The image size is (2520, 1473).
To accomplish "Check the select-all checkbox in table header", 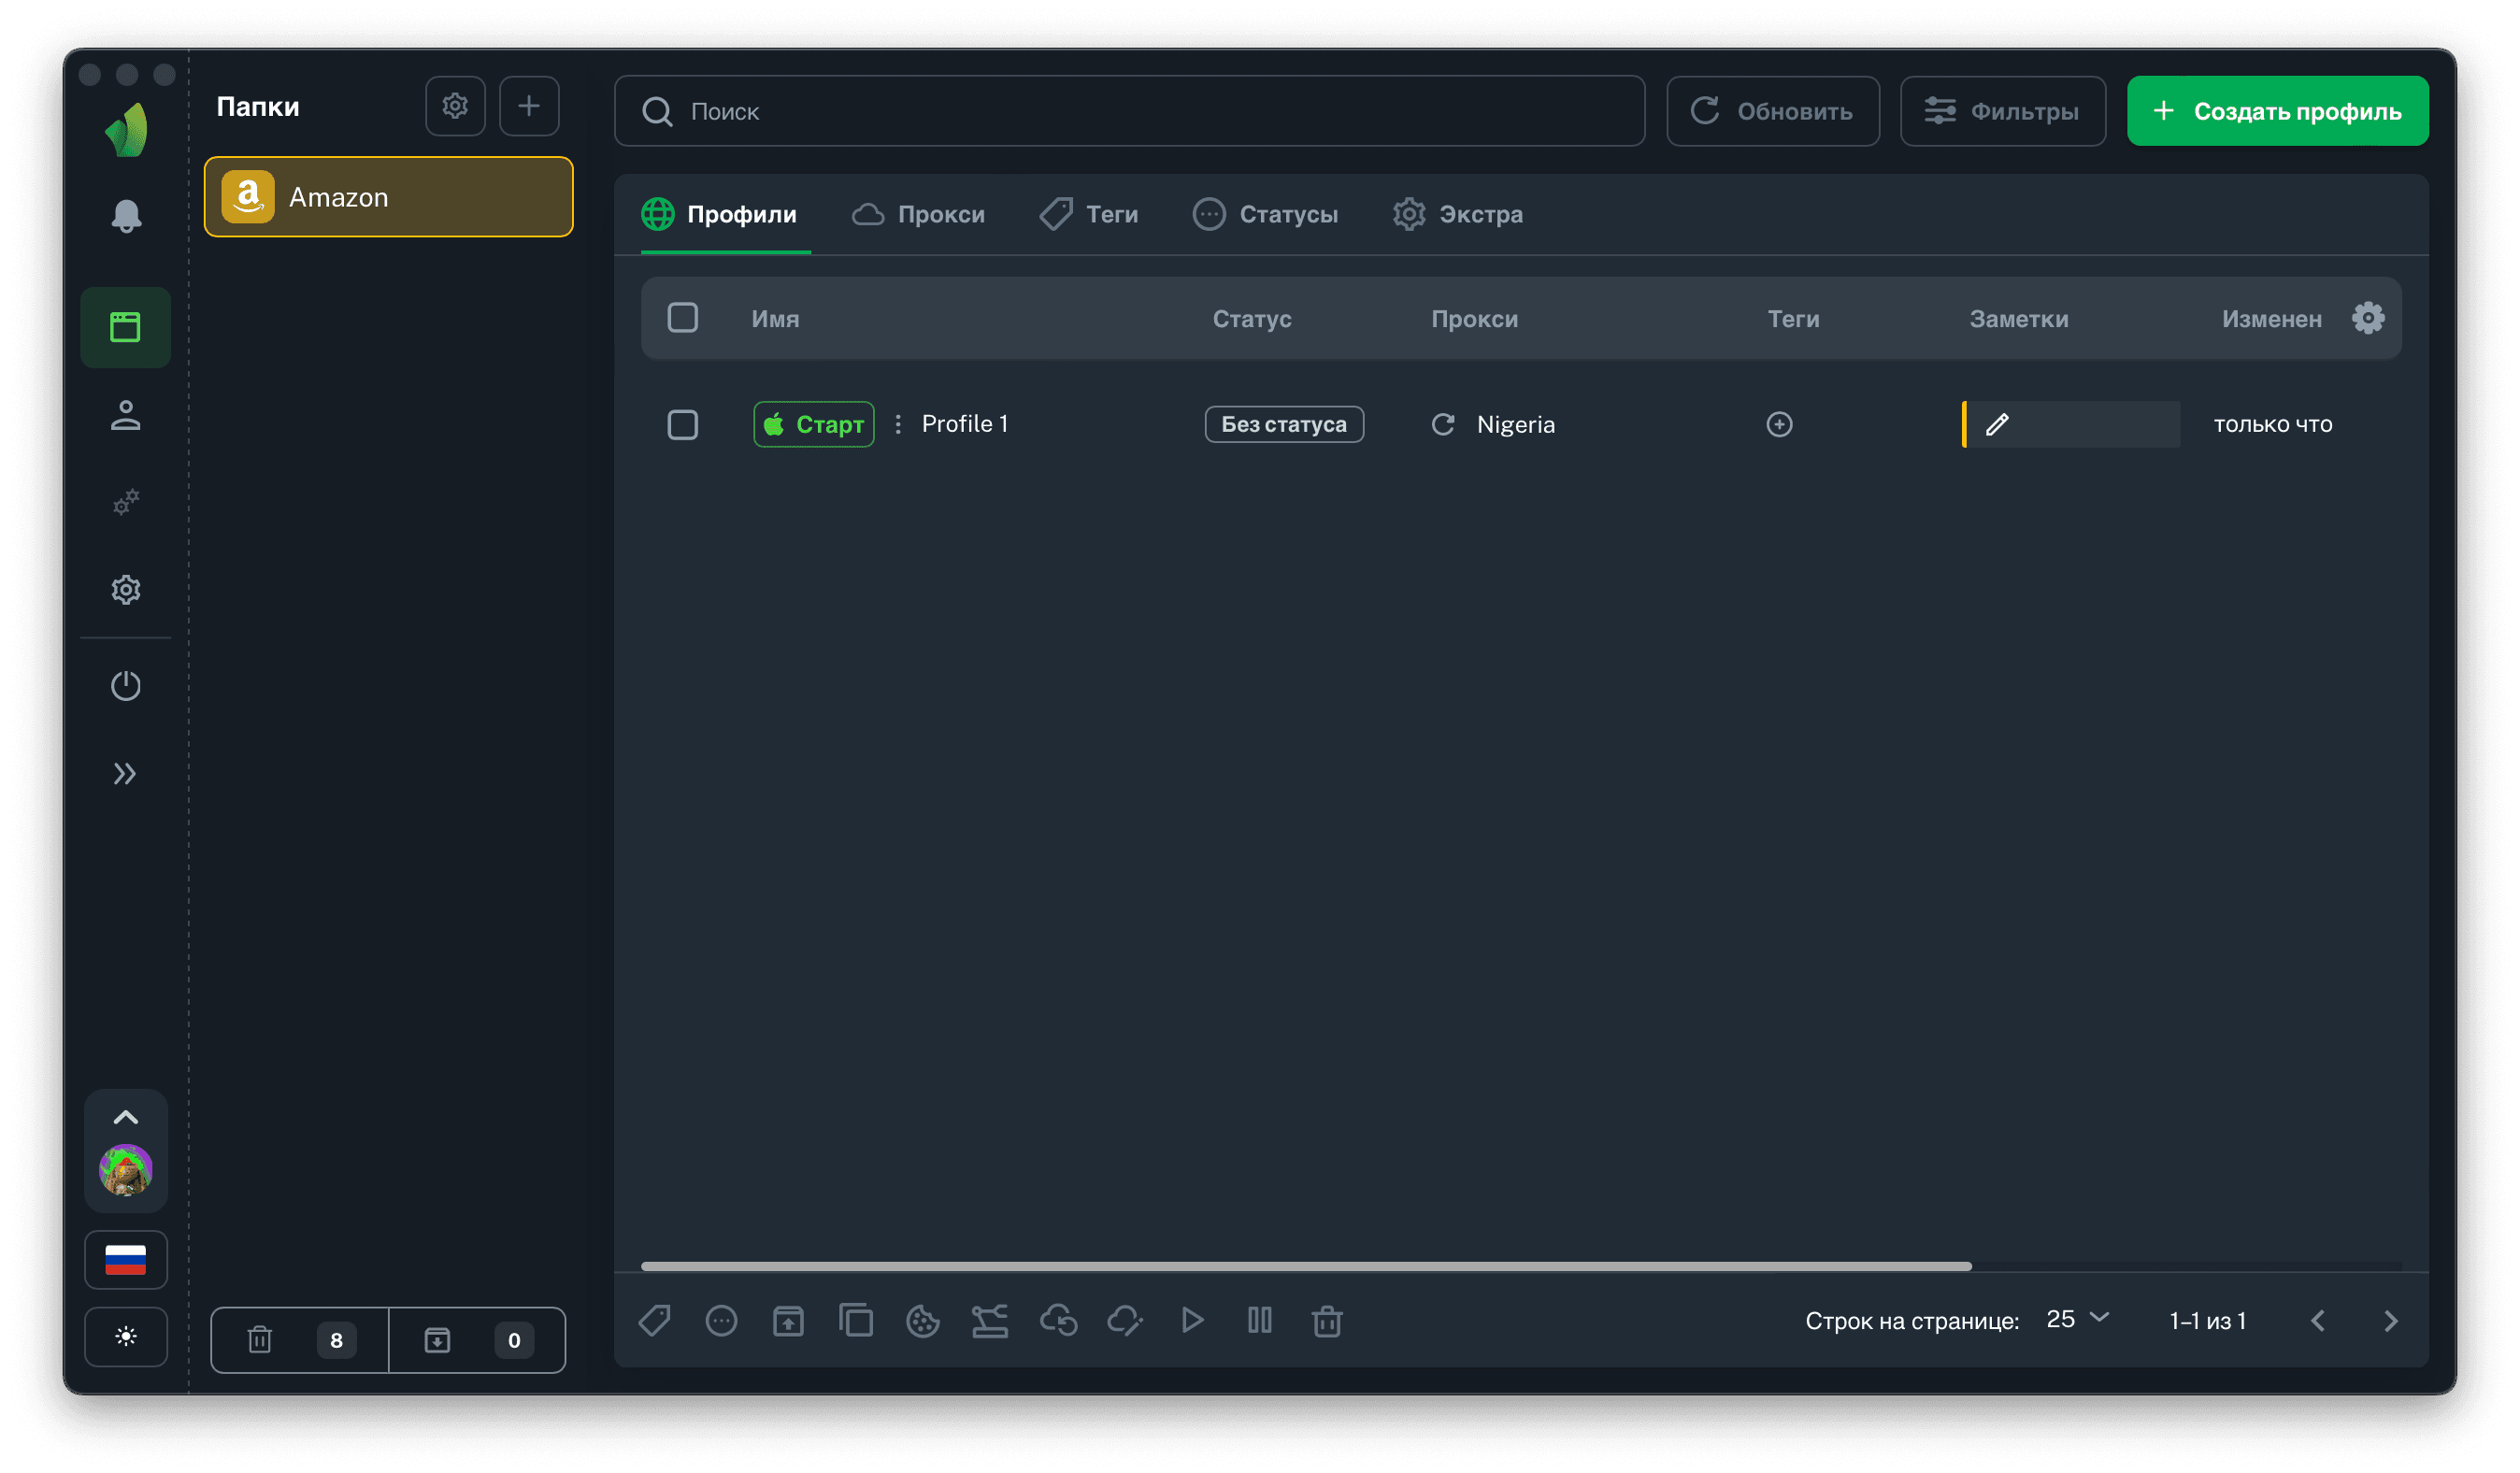I will point(682,318).
